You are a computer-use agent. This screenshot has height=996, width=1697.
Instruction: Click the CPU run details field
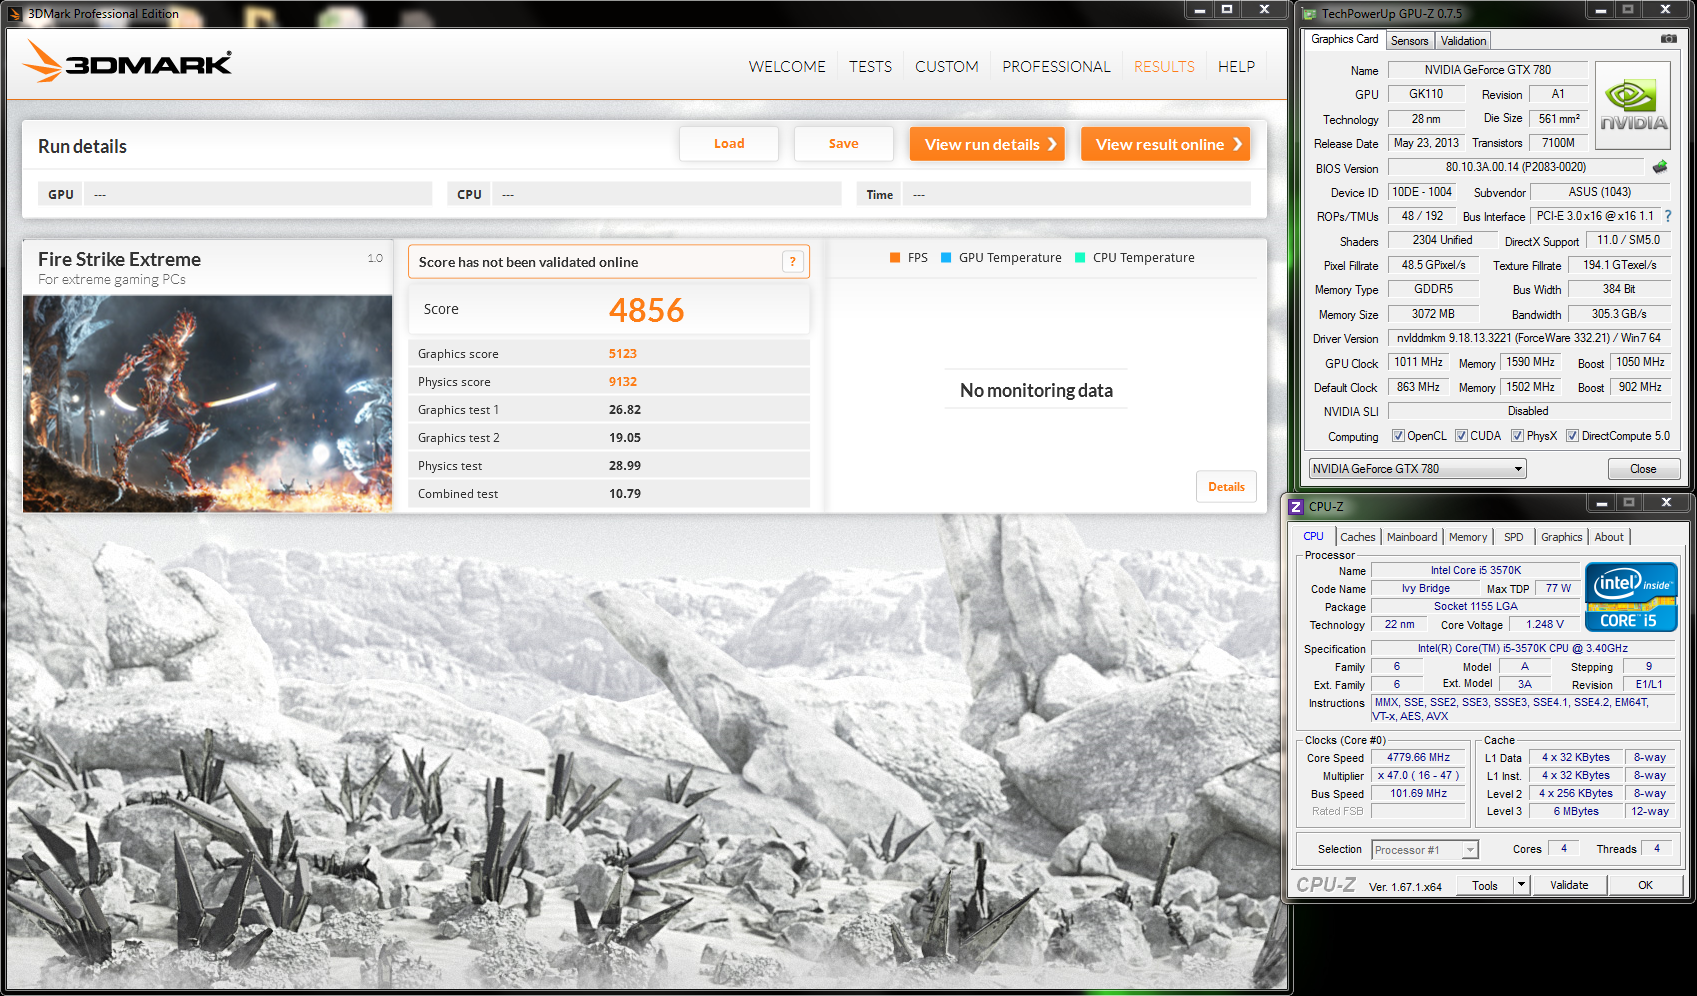pos(666,194)
